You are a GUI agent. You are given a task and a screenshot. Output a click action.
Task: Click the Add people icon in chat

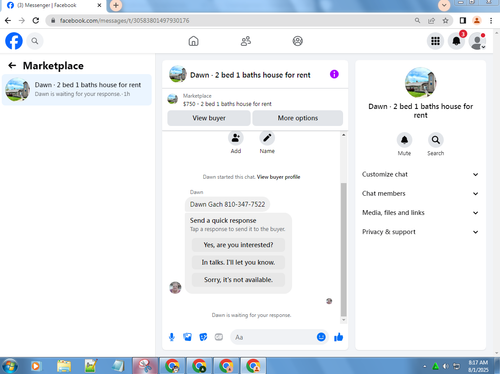click(x=236, y=138)
